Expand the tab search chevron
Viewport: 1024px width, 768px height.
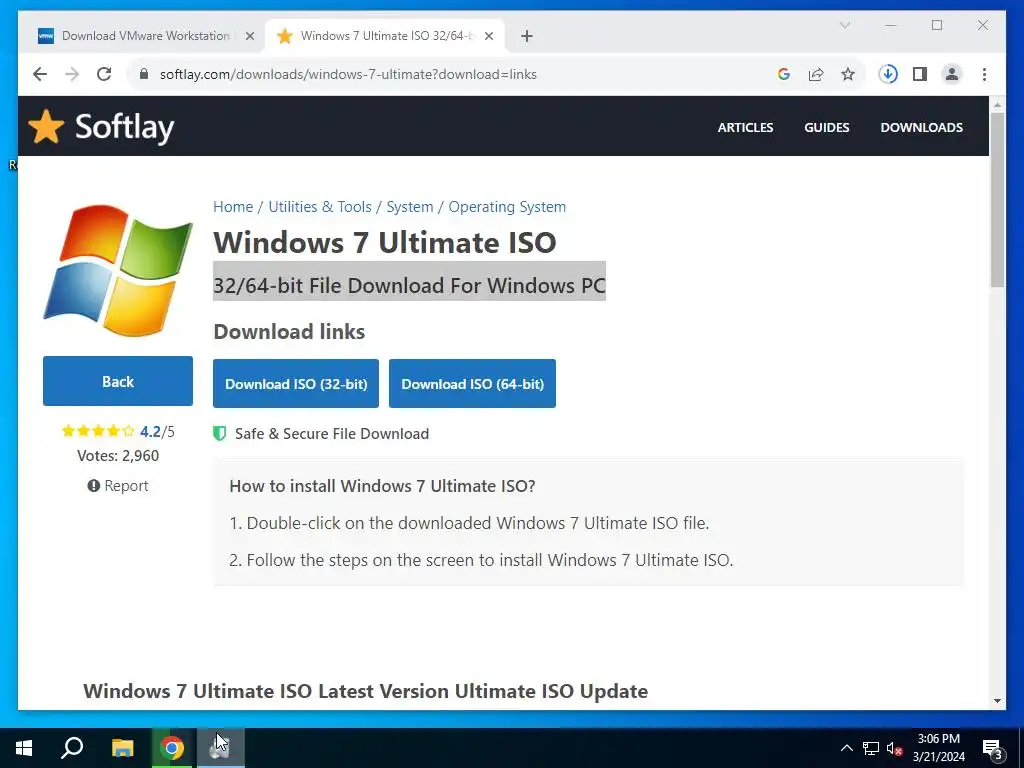tap(844, 25)
